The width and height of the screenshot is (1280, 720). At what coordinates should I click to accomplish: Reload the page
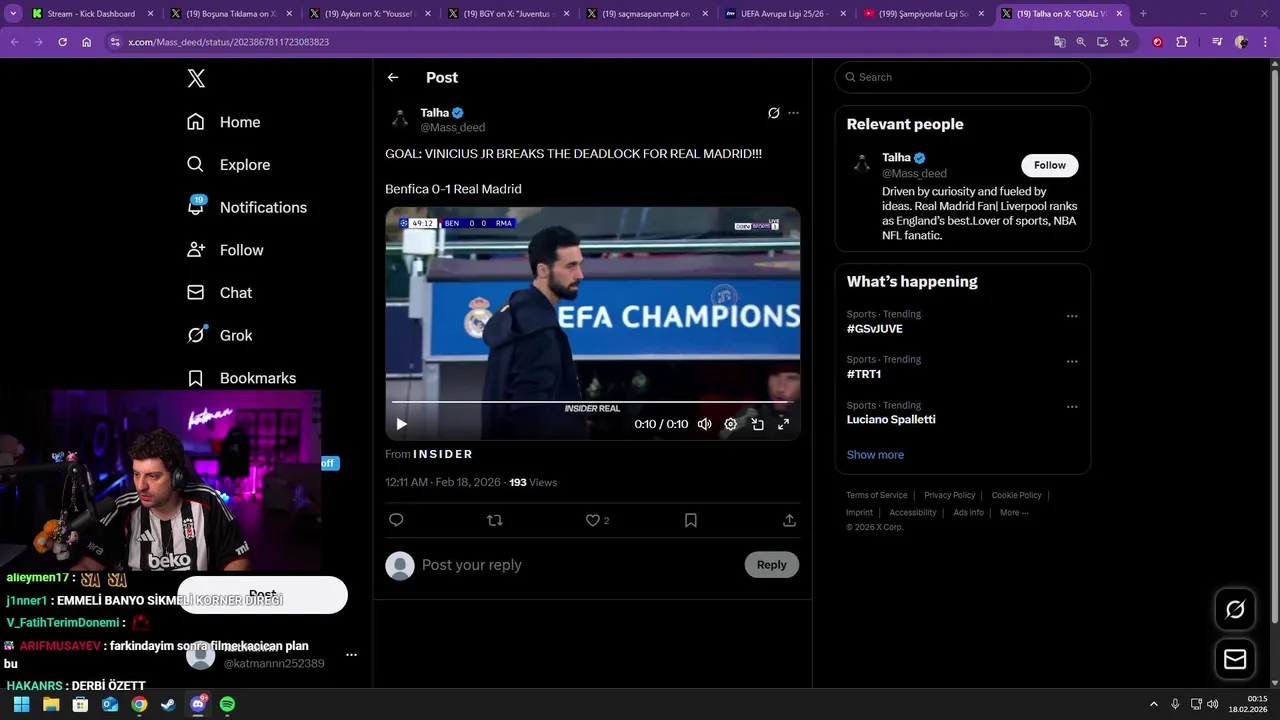(x=62, y=42)
